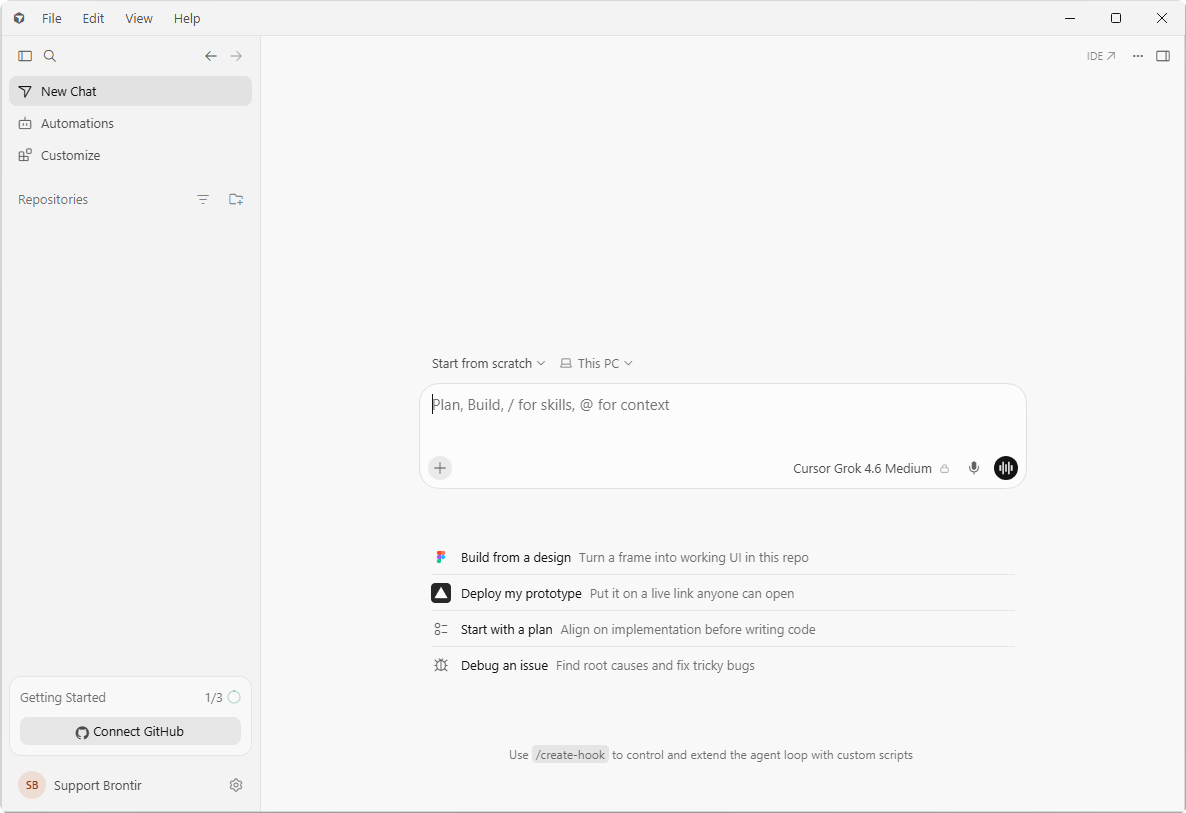This screenshot has height=813, width=1186.
Task: Open the three-dot more options menu
Action: [x=1138, y=56]
